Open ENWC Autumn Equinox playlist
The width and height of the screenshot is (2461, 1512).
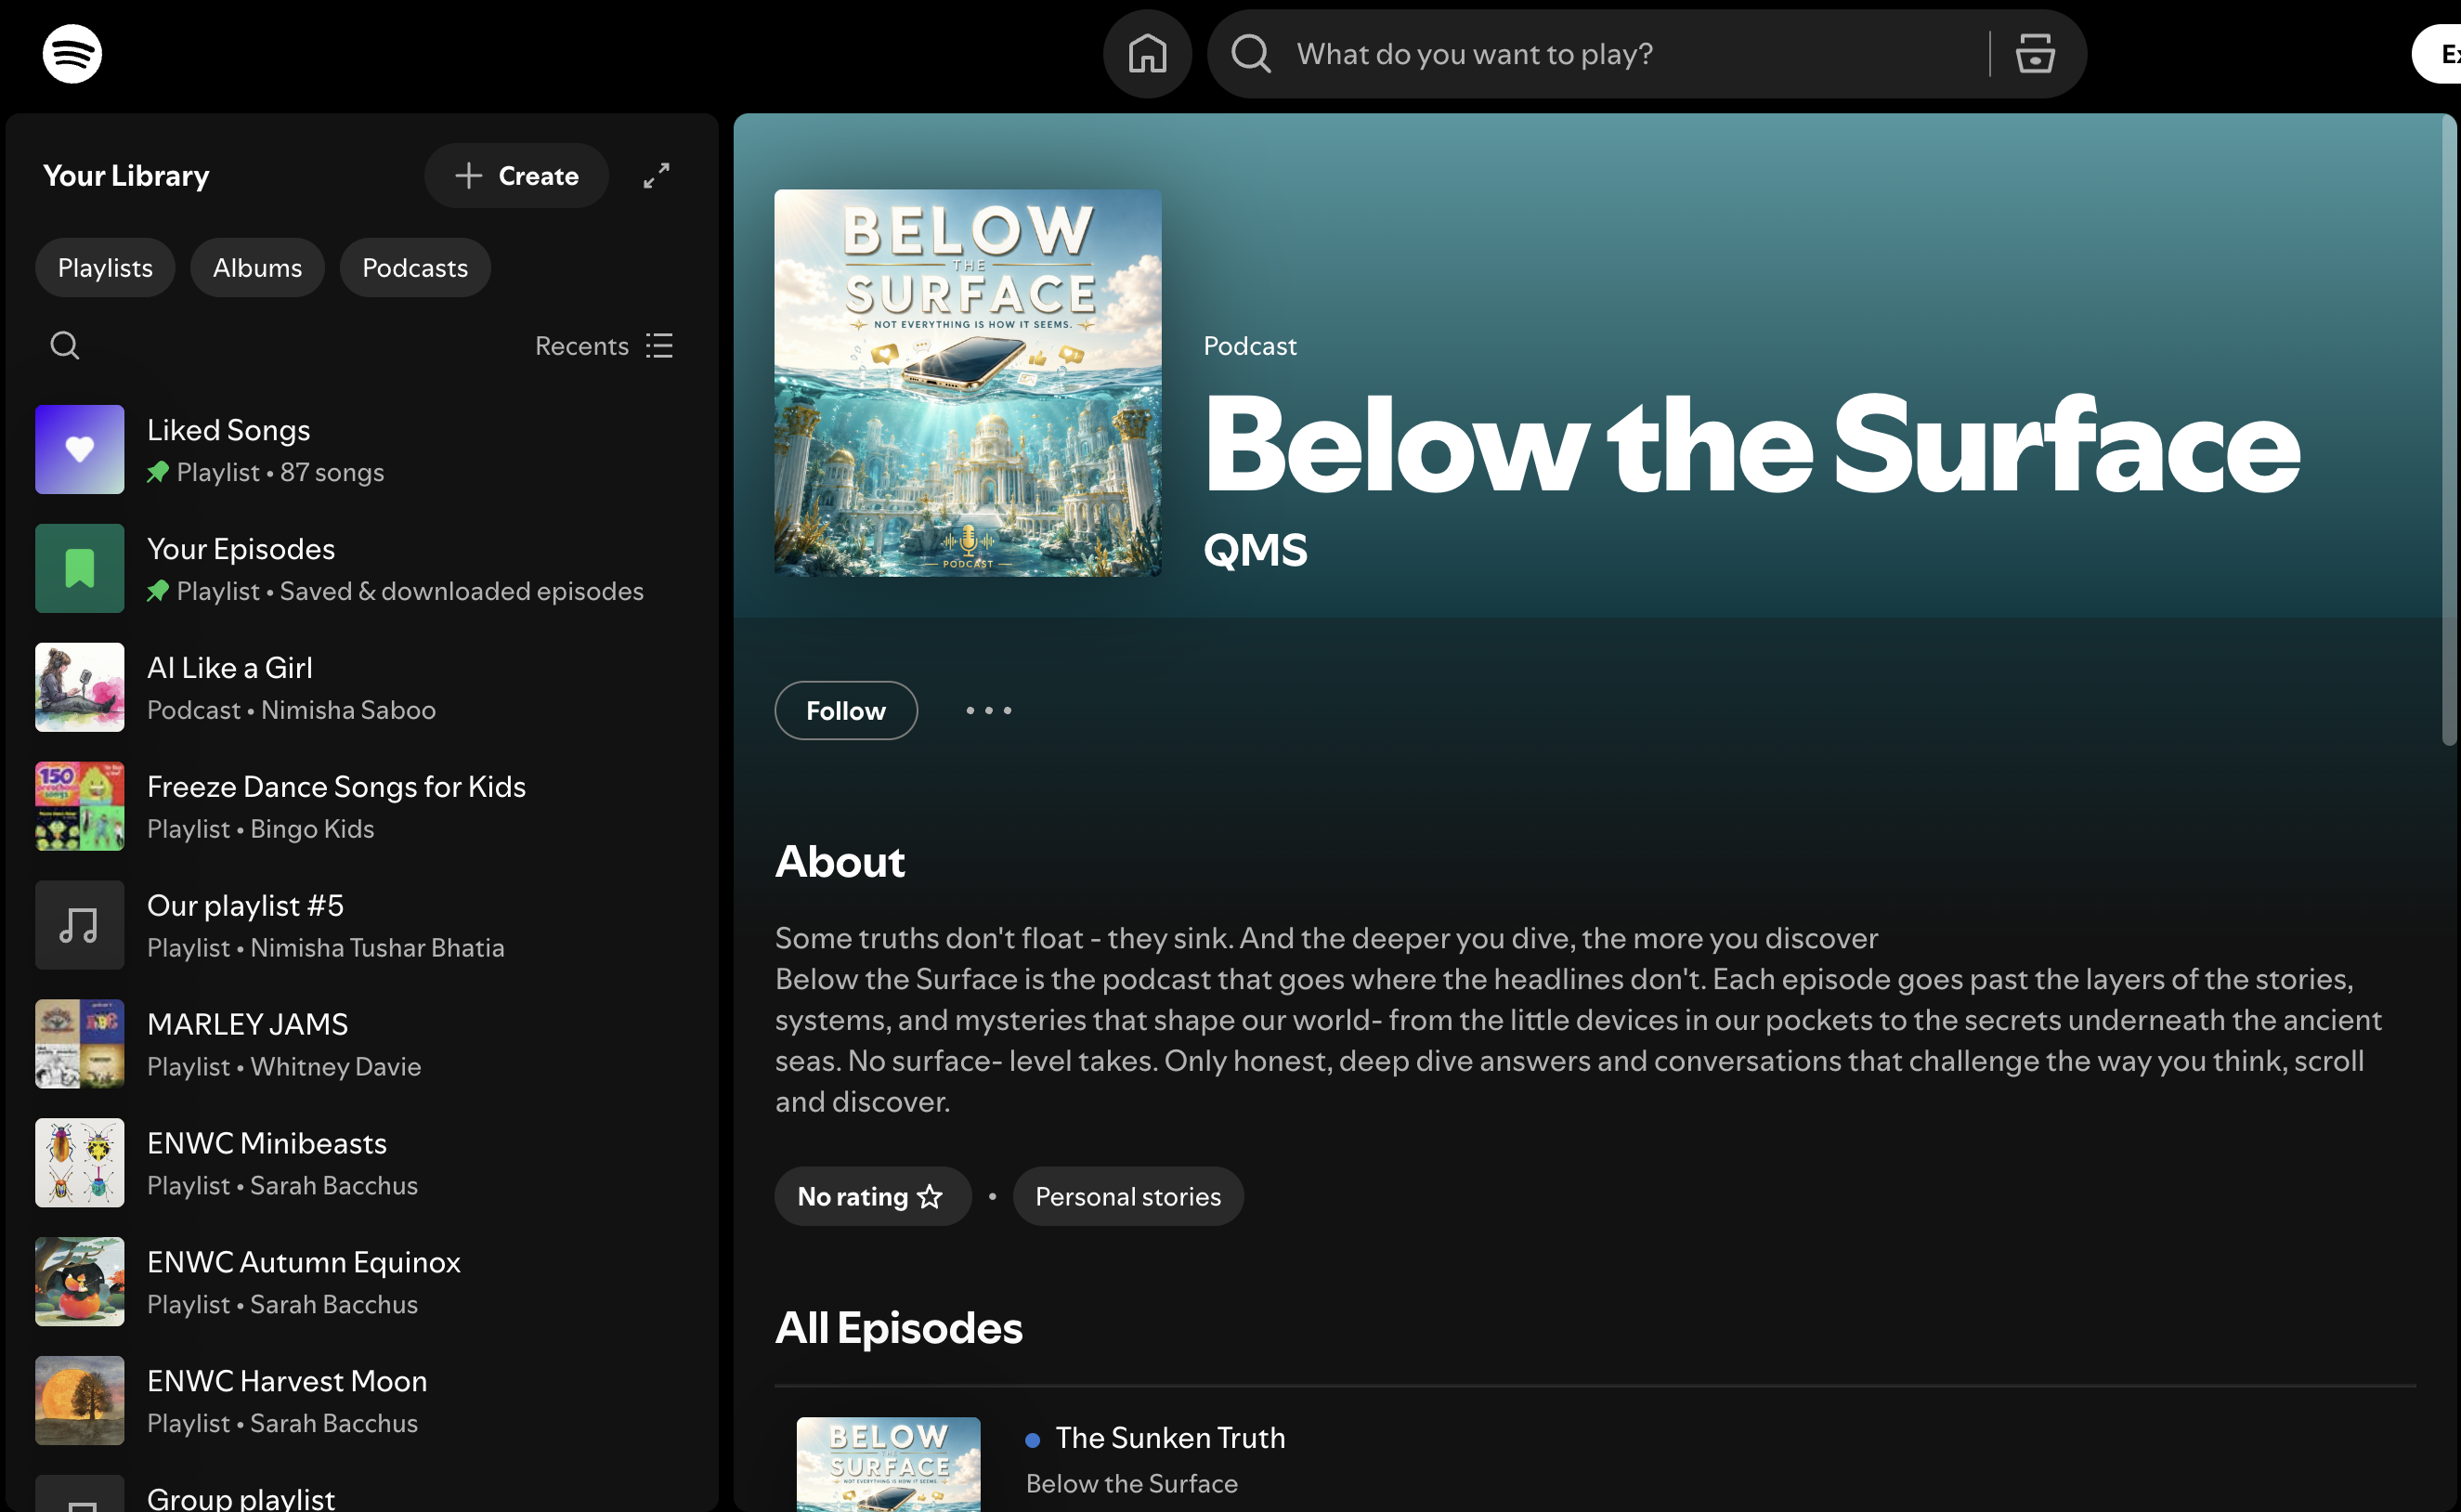tap(360, 1283)
